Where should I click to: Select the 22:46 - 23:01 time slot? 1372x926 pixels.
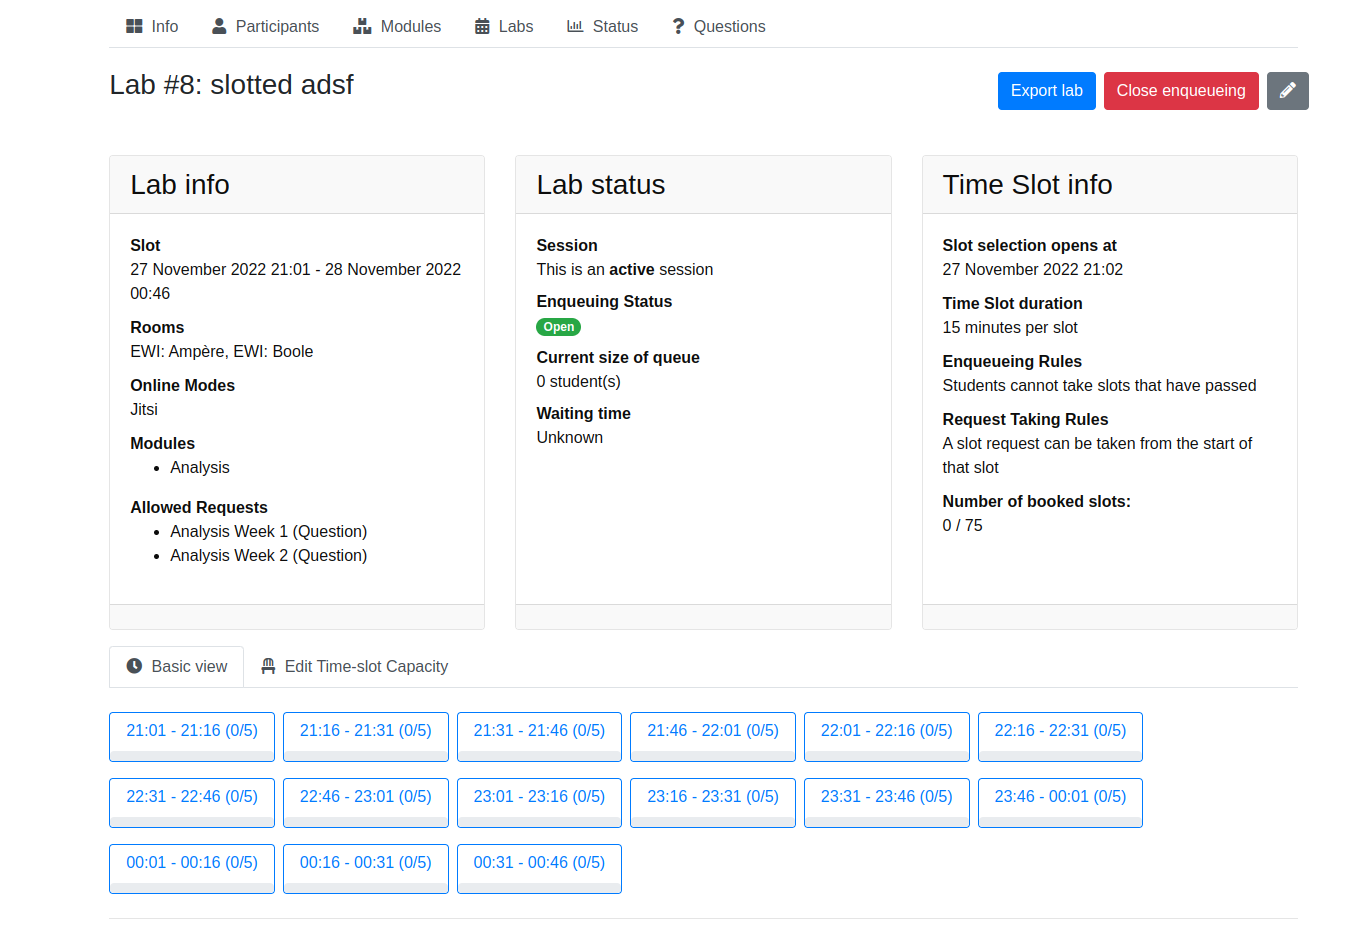click(x=366, y=803)
